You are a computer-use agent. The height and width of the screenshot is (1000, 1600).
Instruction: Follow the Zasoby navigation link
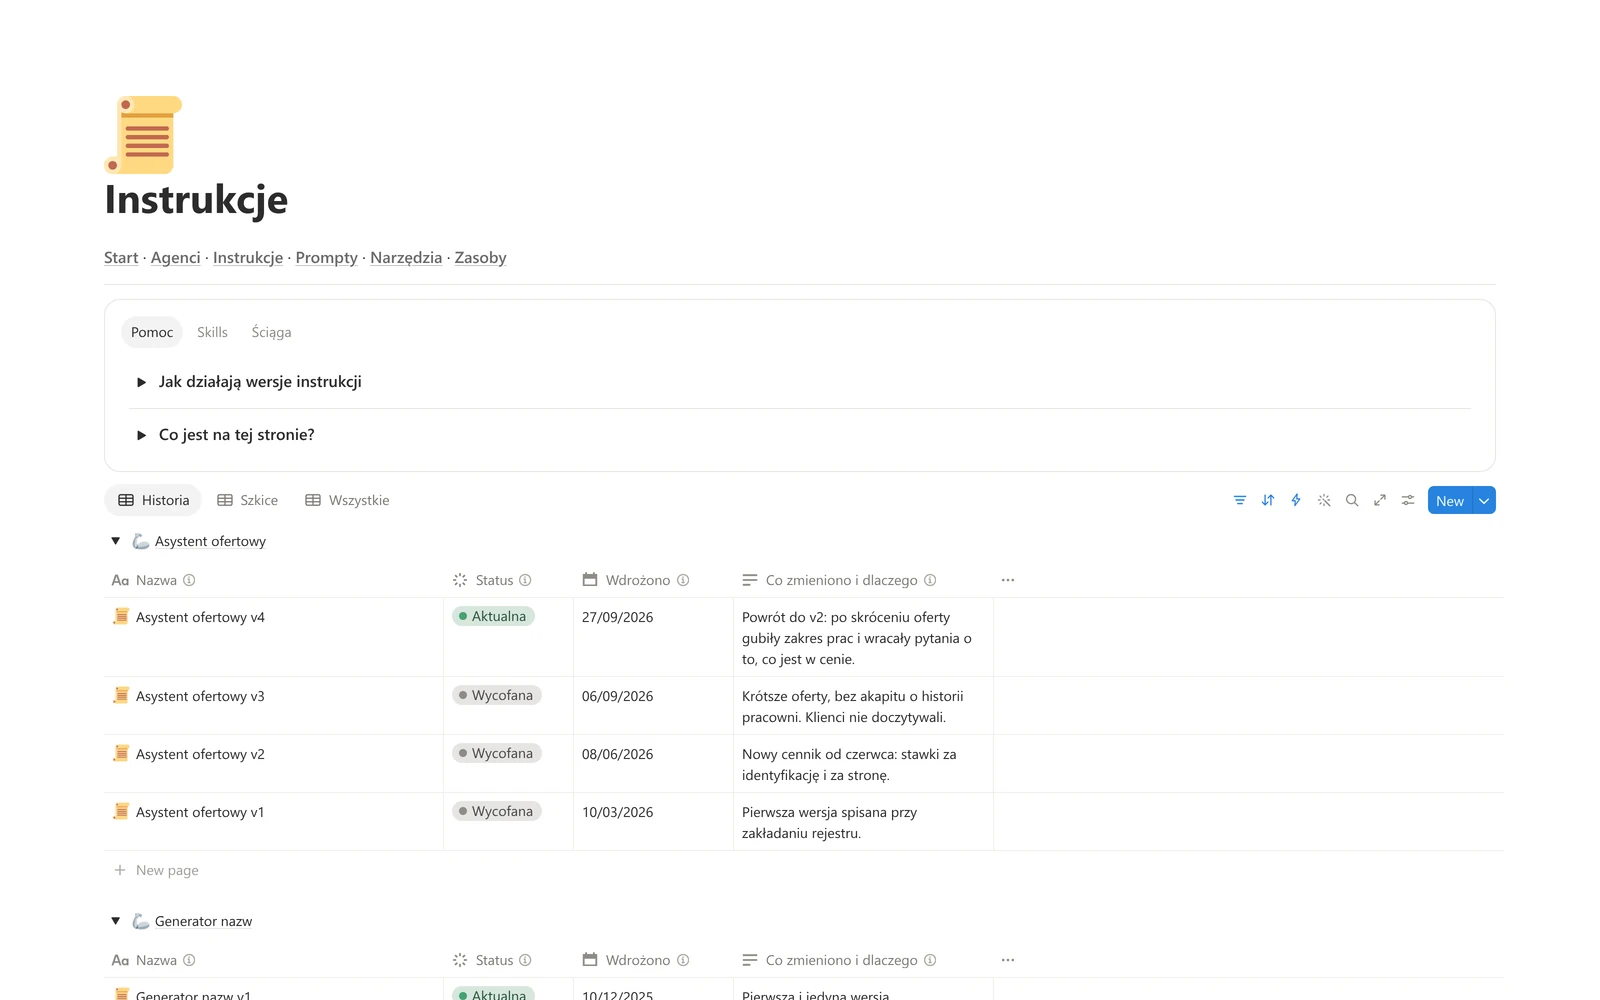coord(480,257)
